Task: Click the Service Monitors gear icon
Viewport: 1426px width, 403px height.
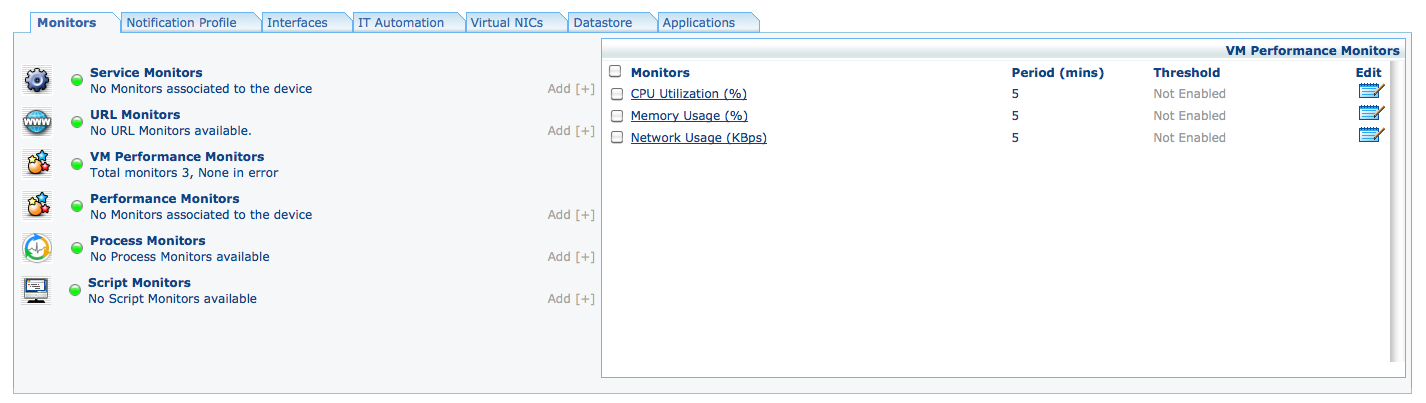Action: 37,80
